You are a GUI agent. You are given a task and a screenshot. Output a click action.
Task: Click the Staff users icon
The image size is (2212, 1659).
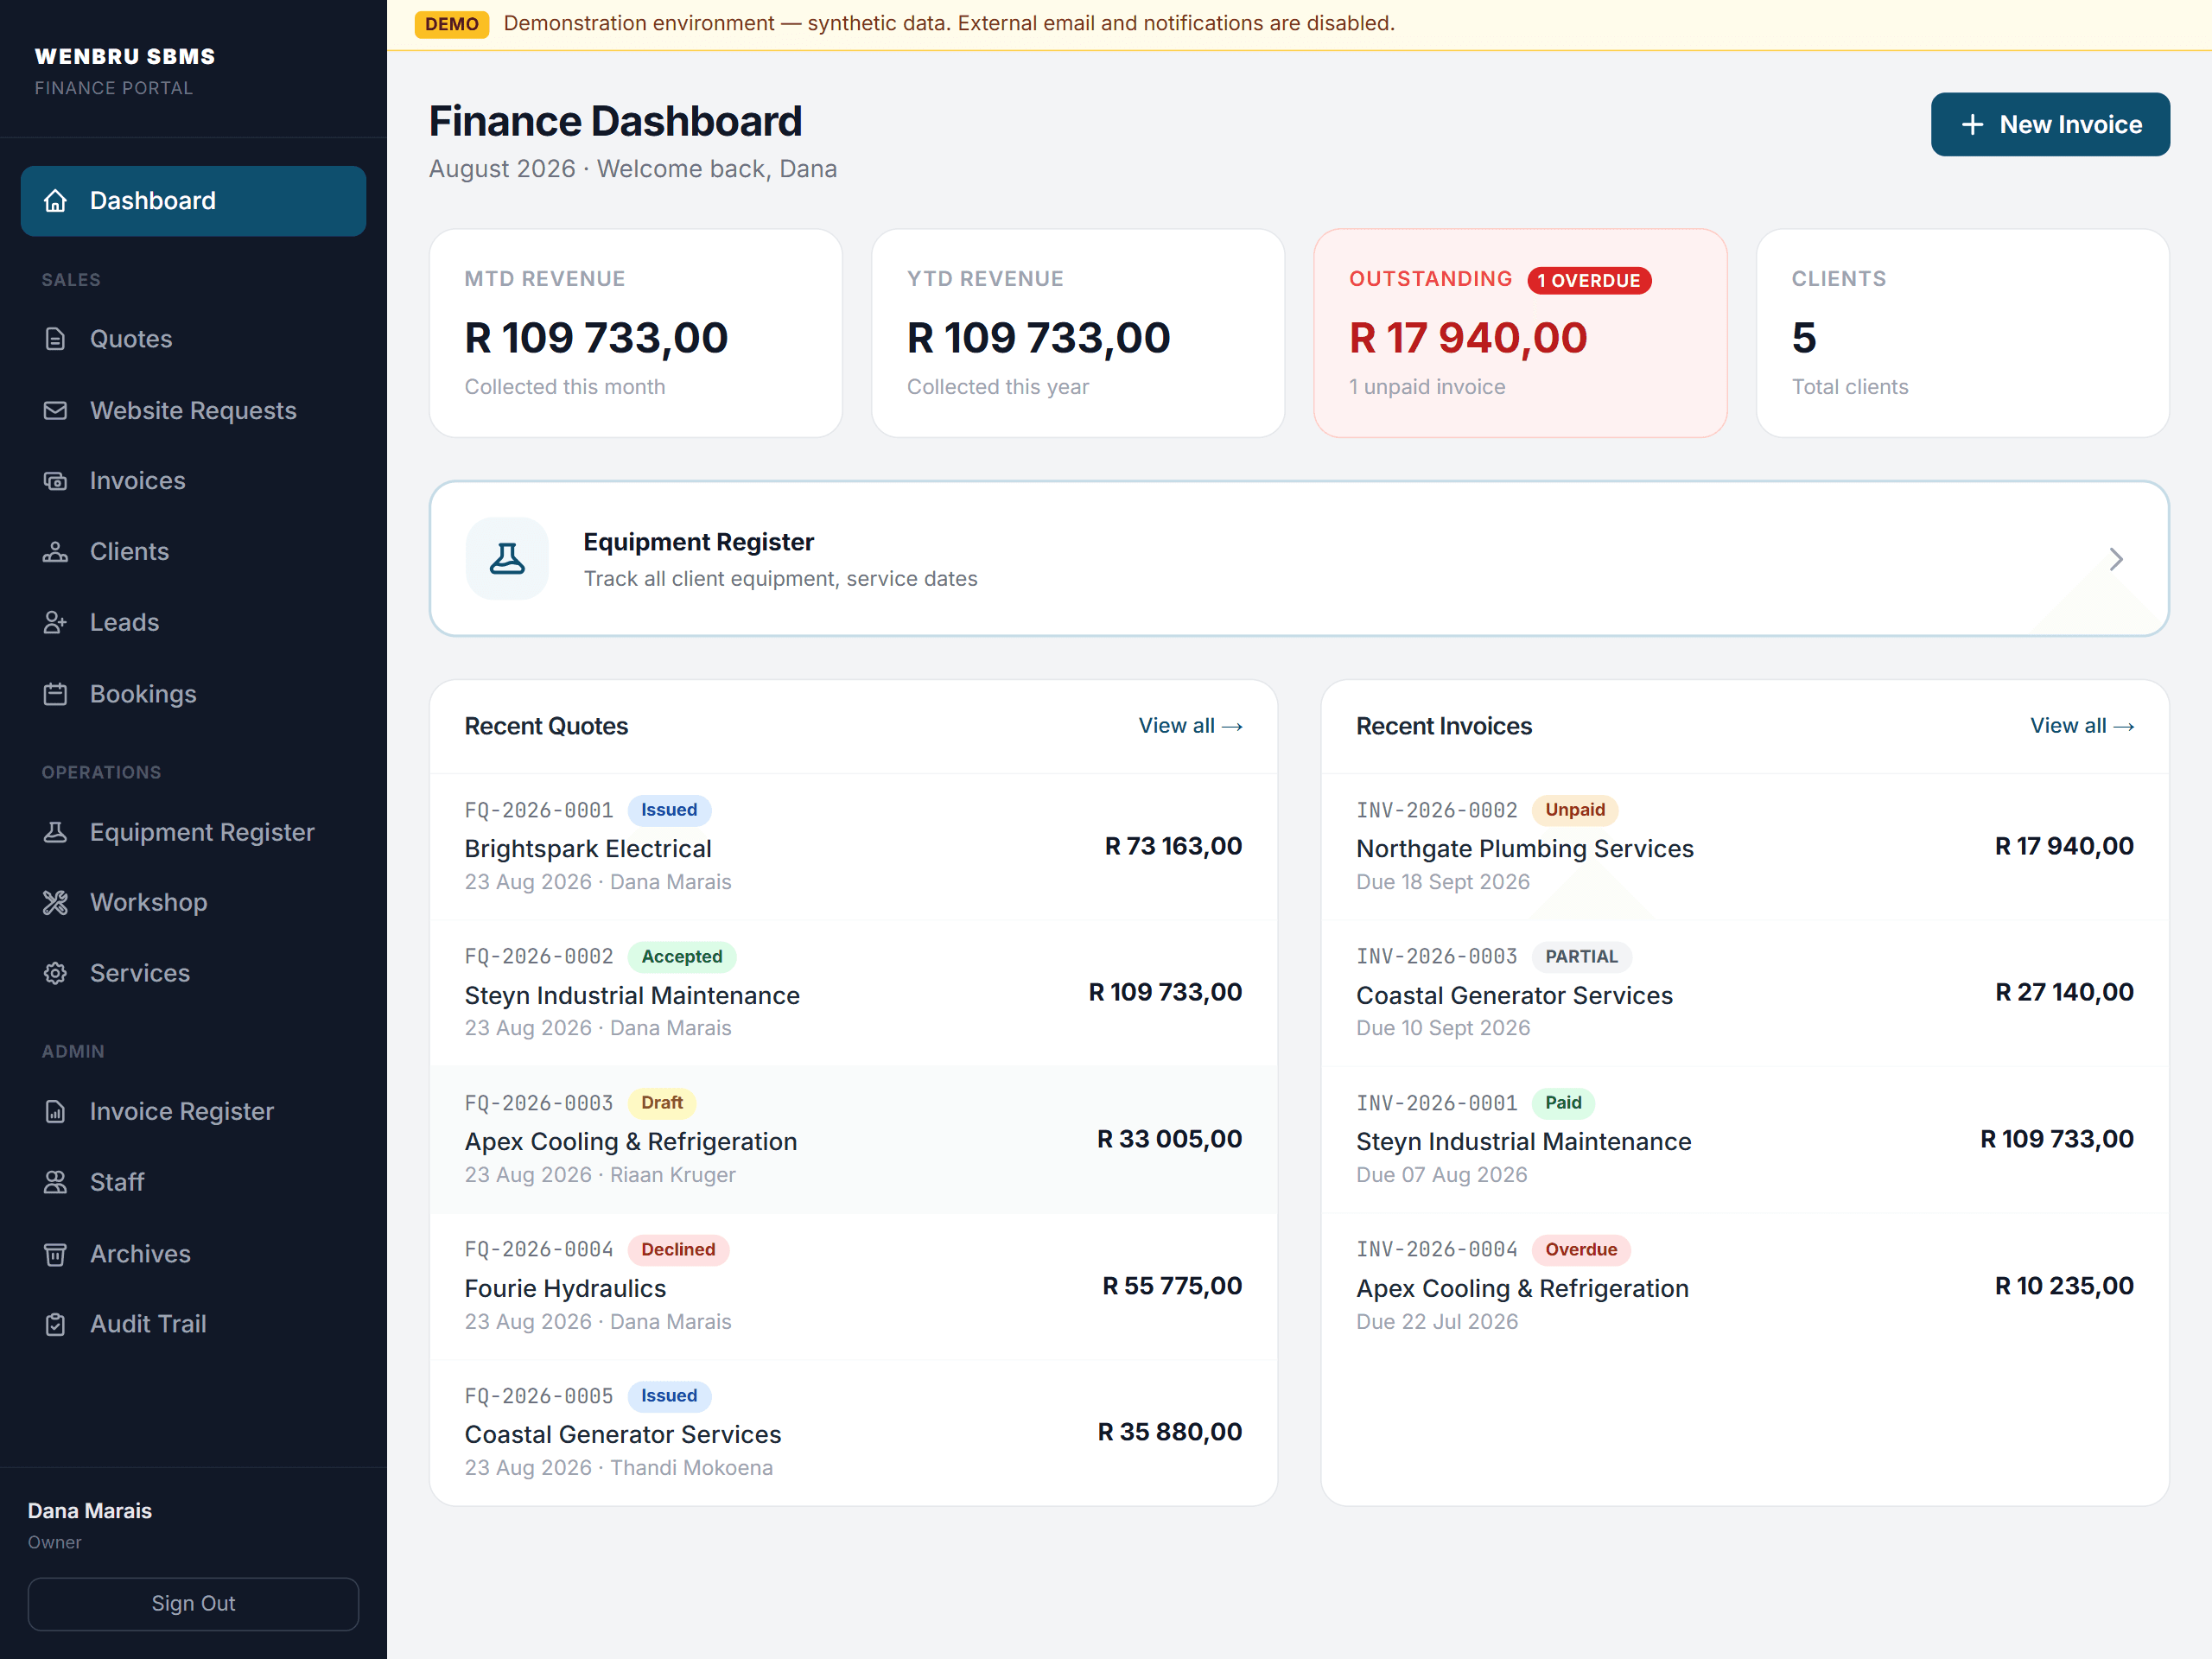coord(55,1183)
